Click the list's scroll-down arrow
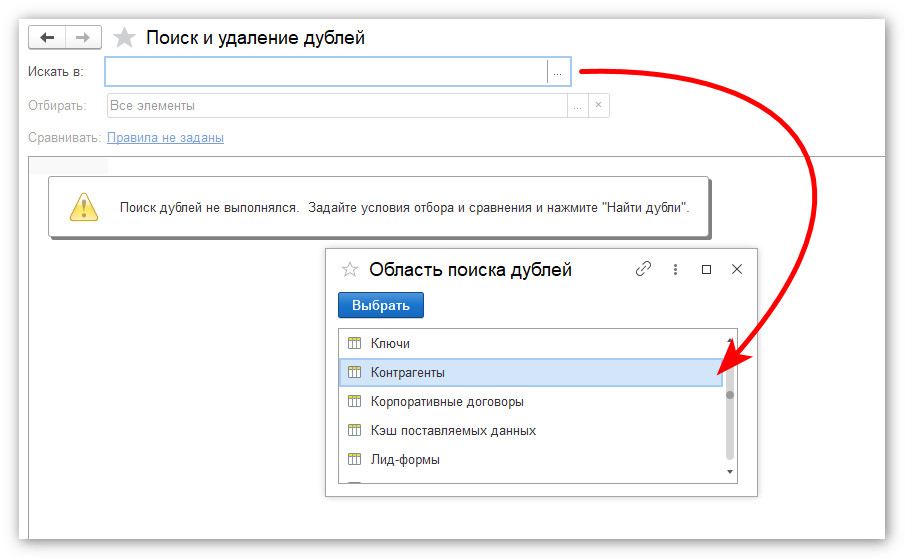The image size is (905, 559). [x=730, y=472]
